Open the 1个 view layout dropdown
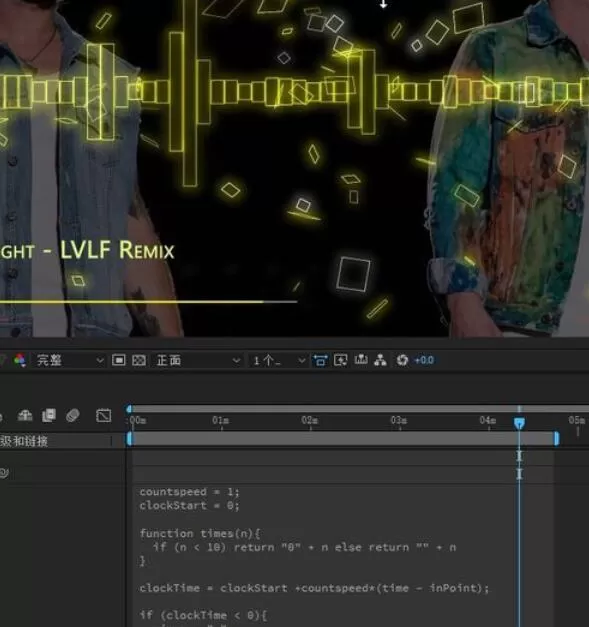 point(278,360)
